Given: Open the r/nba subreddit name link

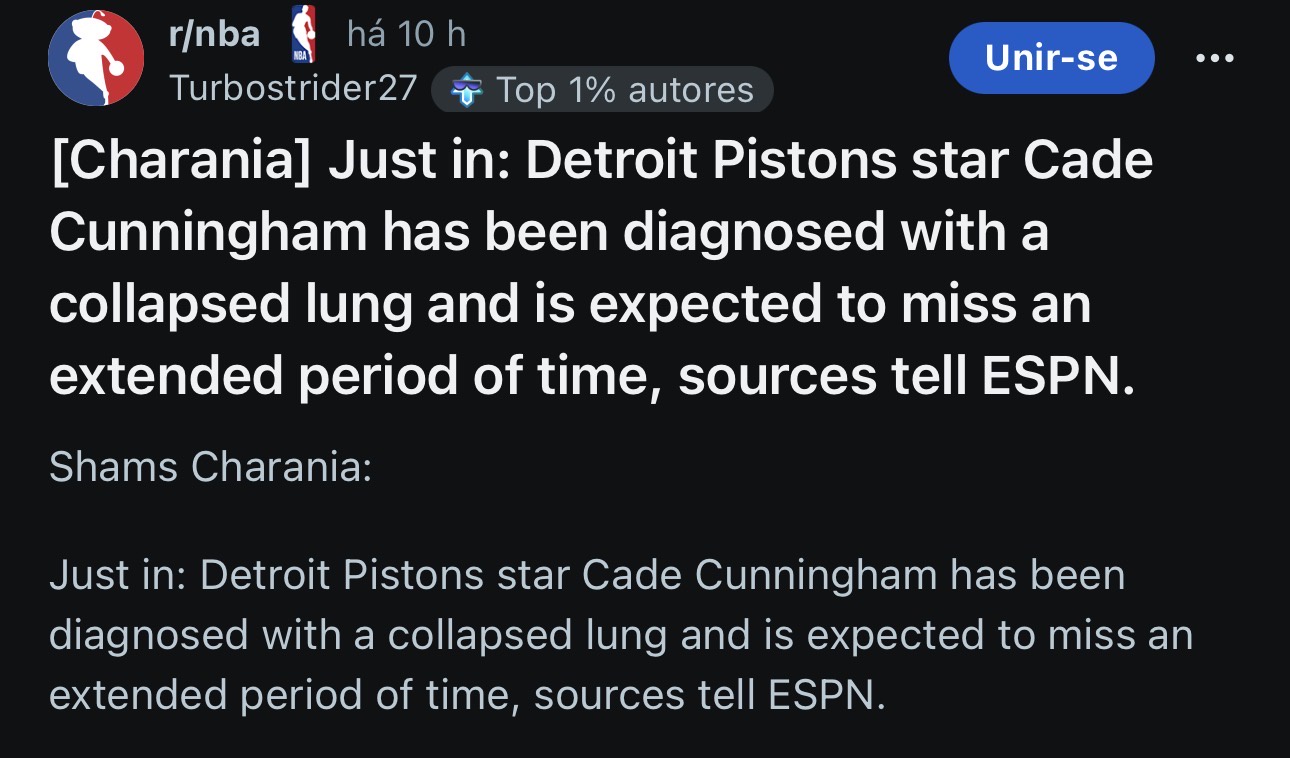Looking at the screenshot, I should tap(214, 35).
